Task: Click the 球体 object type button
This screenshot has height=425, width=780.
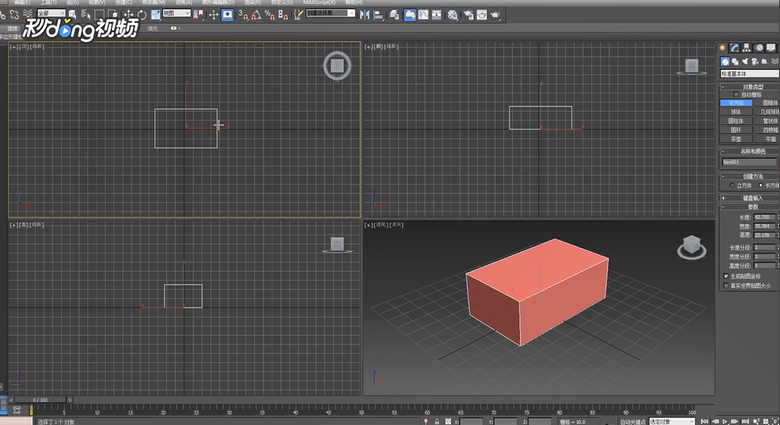Action: point(736,112)
